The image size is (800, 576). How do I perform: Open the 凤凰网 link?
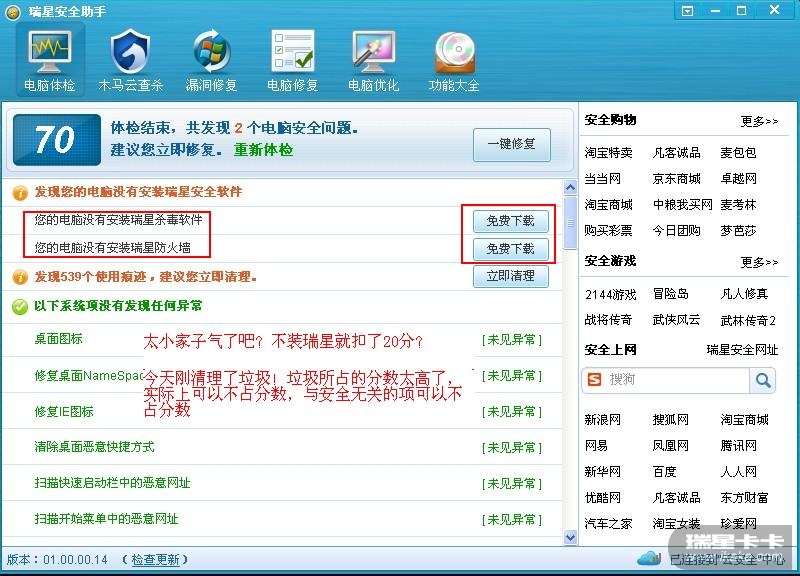click(x=670, y=446)
